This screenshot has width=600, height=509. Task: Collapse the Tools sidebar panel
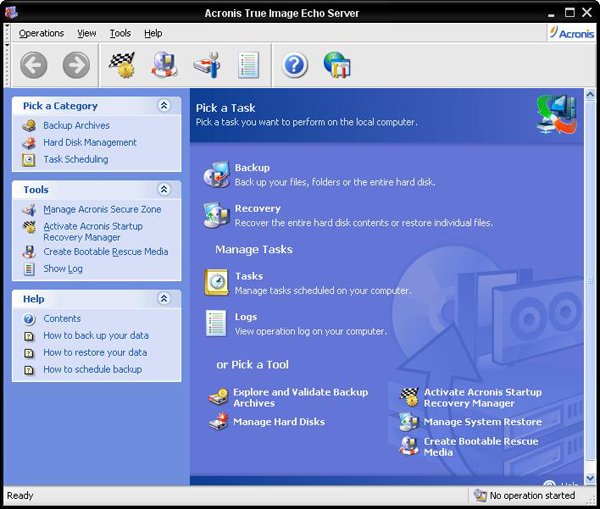(x=164, y=189)
